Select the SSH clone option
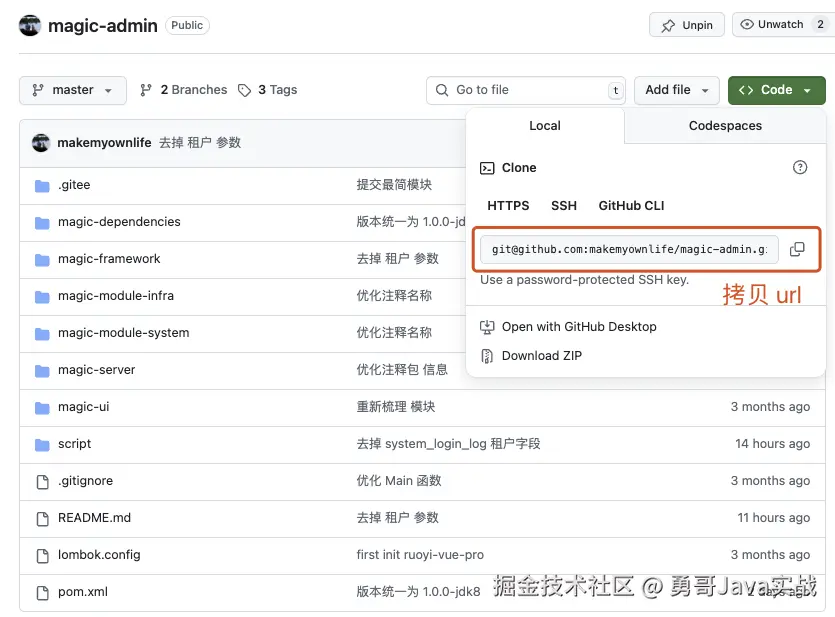The image size is (835, 617). point(563,205)
